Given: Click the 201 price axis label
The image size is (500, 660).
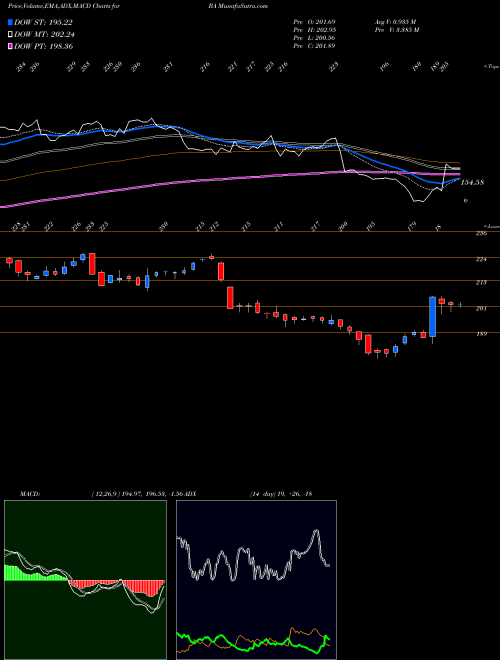Looking at the screenshot, I should coord(481,309).
